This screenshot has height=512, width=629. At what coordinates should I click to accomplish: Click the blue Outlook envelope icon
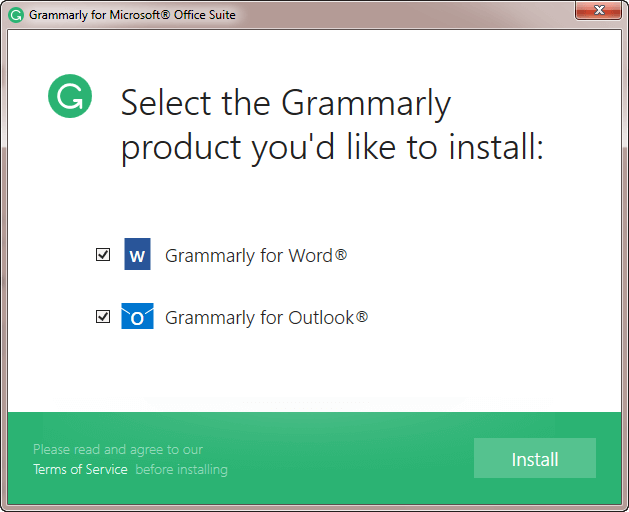[137, 316]
